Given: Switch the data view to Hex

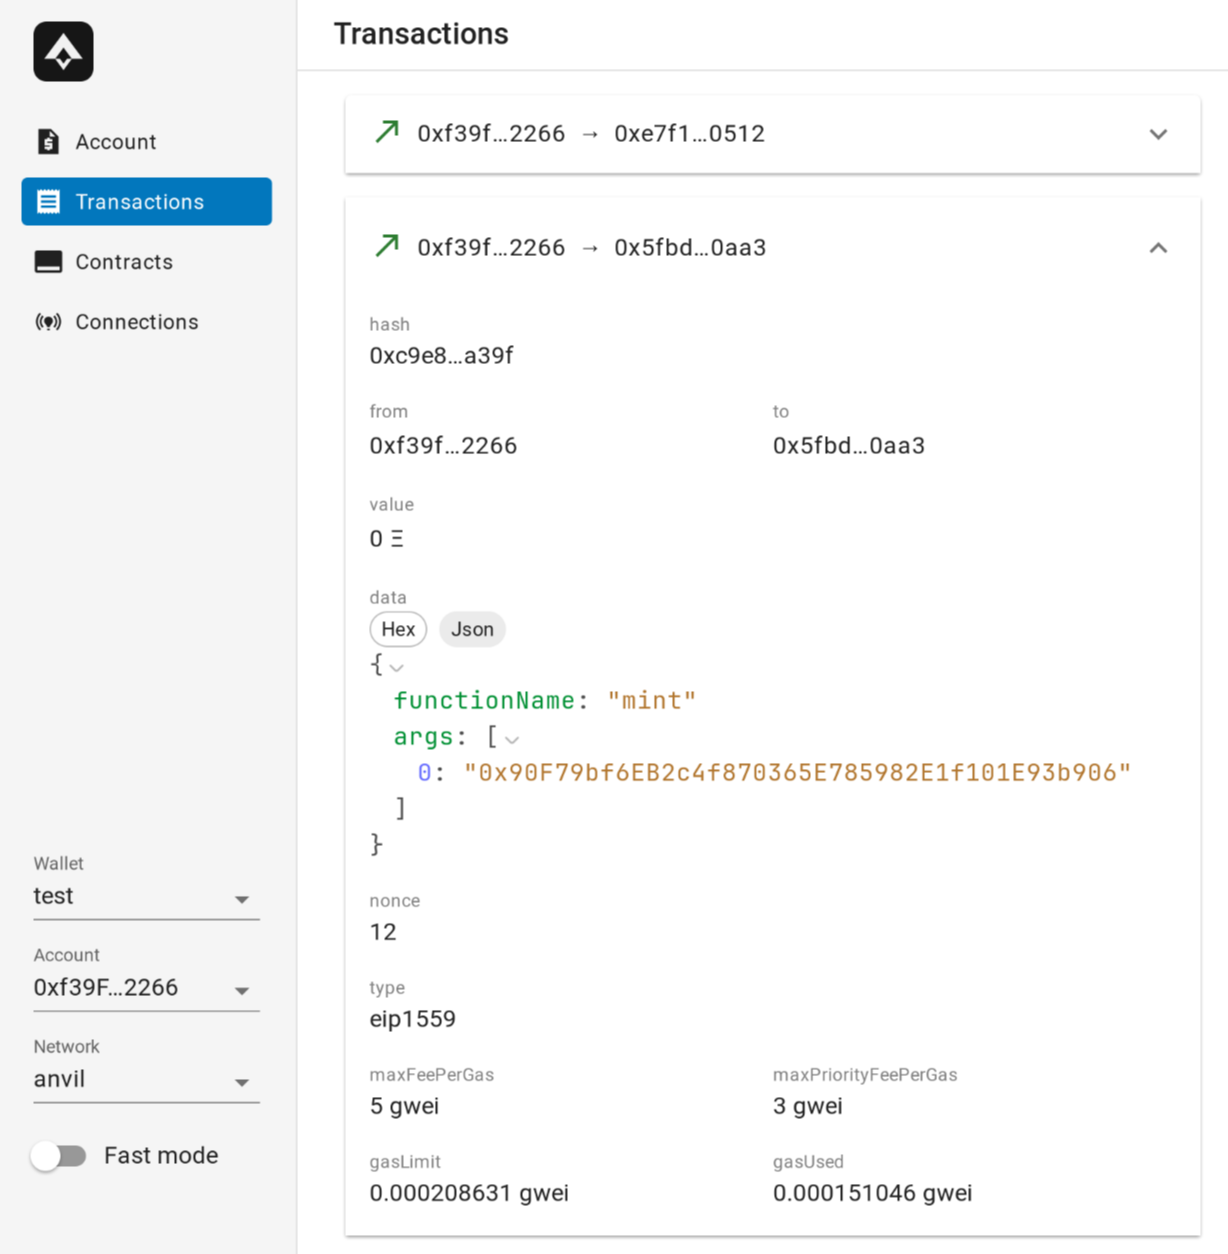Looking at the screenshot, I should click(x=397, y=629).
